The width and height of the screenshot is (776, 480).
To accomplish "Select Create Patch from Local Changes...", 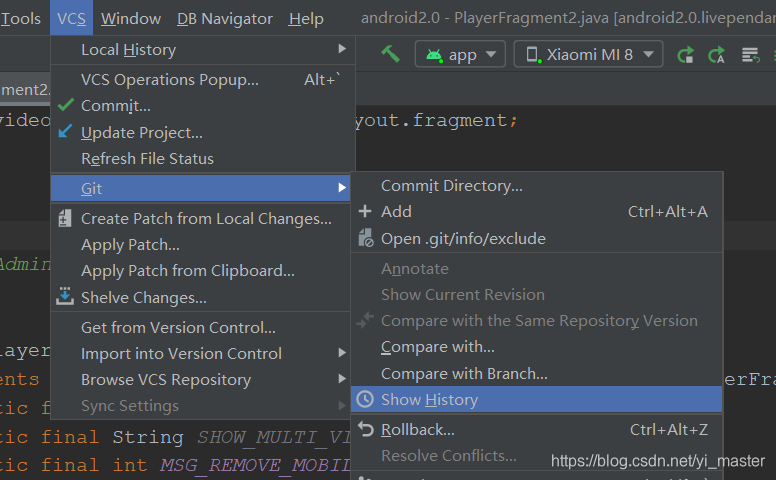I will pyautogui.click(x=200, y=218).
